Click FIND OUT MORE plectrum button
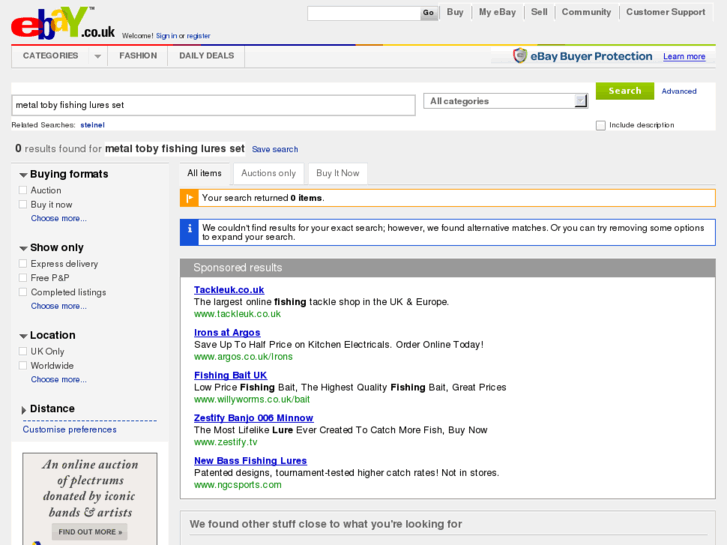The image size is (727, 545). coord(90,532)
